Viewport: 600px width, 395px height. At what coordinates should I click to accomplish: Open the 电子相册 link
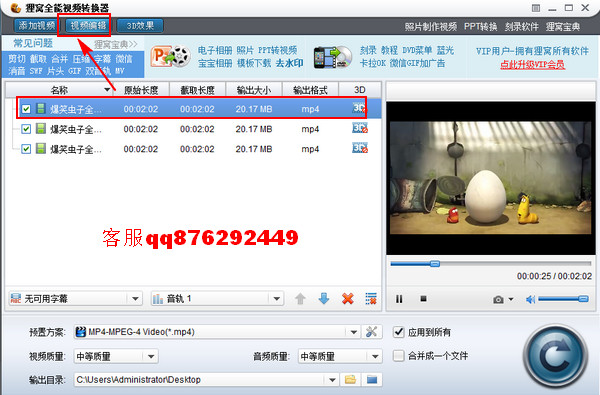pyautogui.click(x=215, y=50)
